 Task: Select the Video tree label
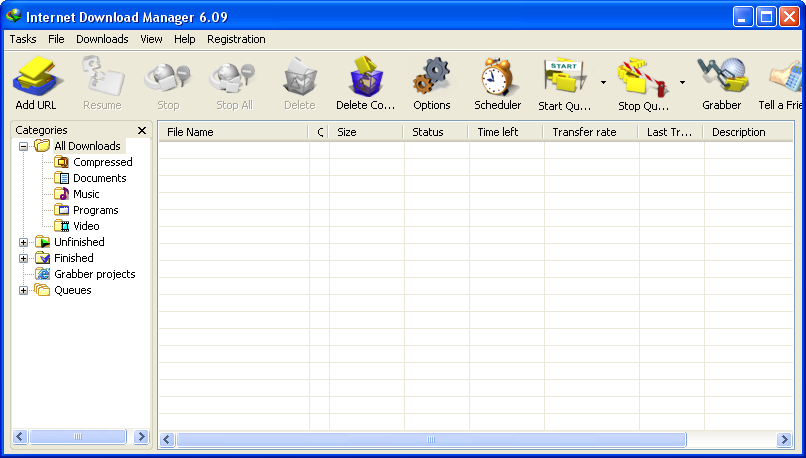[x=86, y=226]
